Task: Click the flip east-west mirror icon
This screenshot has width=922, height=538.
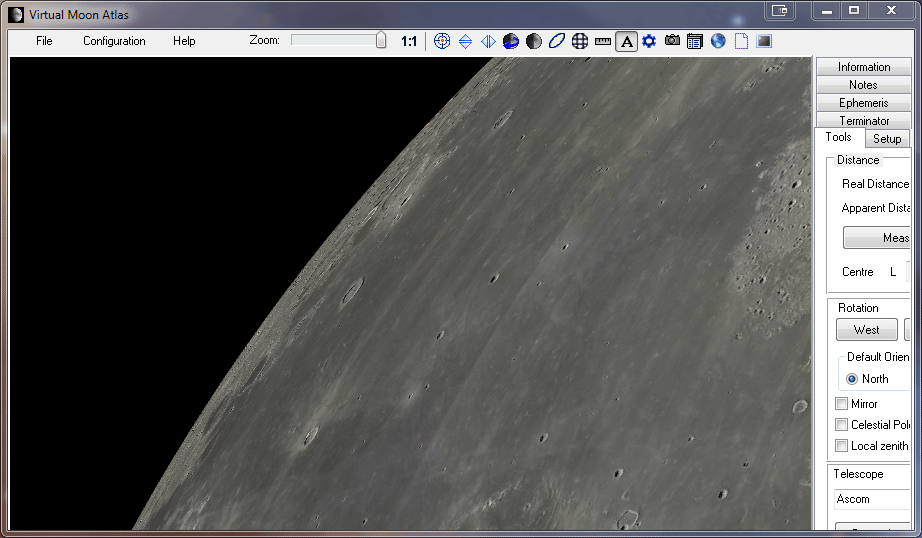Action: pyautogui.click(x=488, y=41)
